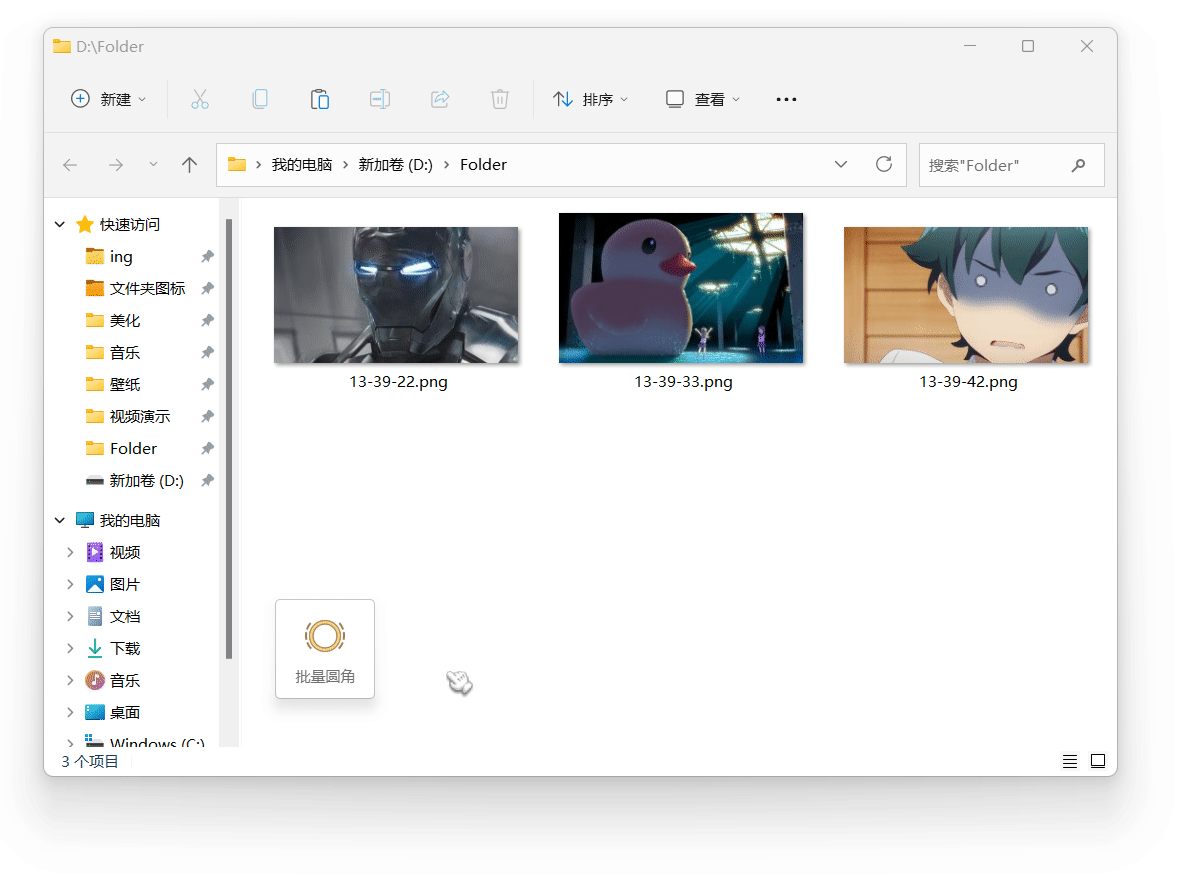Click the Copy icon in toolbar
This screenshot has height=879, width=1180.
[x=260, y=99]
